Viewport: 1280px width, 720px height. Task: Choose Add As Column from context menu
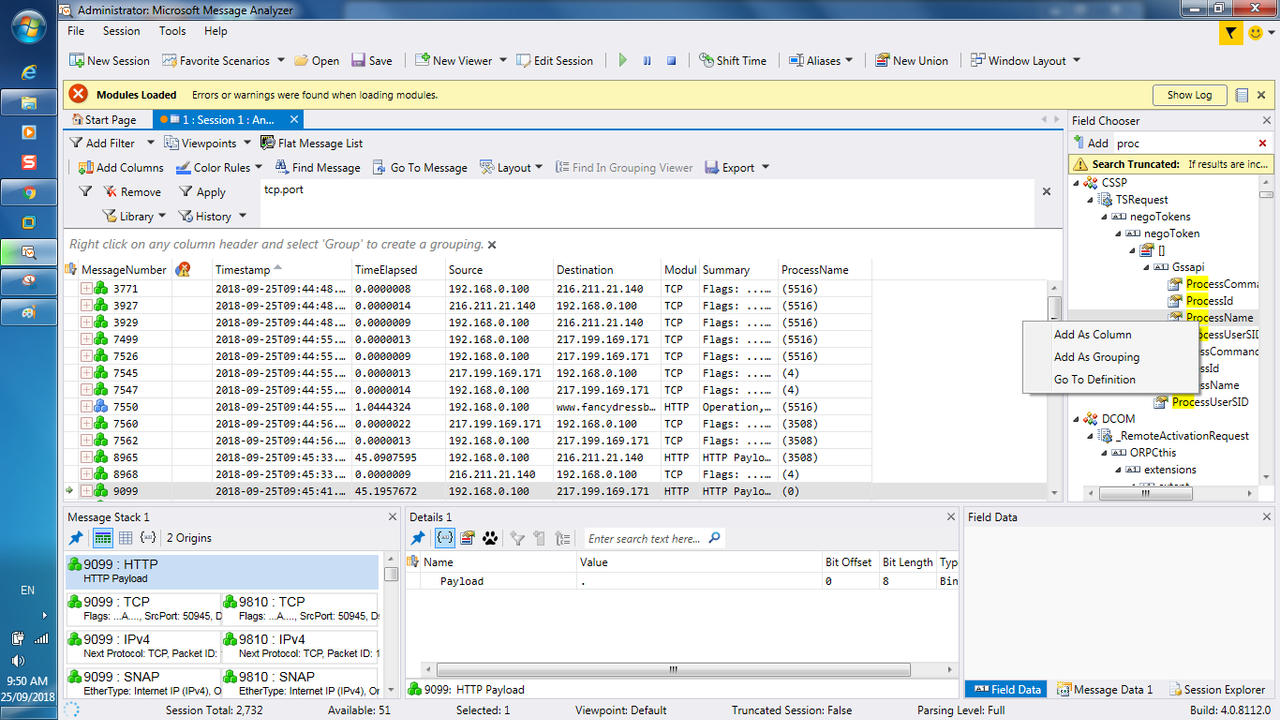pyautogui.click(x=1093, y=335)
